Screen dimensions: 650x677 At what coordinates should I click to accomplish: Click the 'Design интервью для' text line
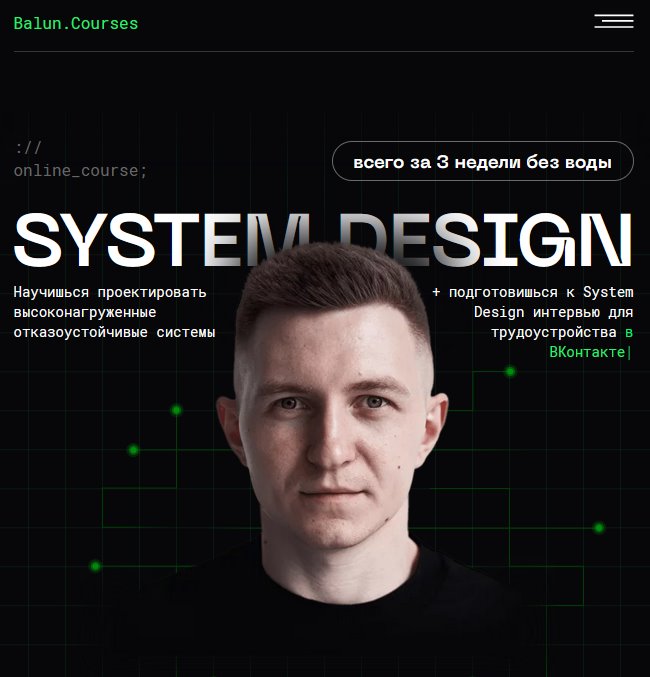tap(552, 312)
